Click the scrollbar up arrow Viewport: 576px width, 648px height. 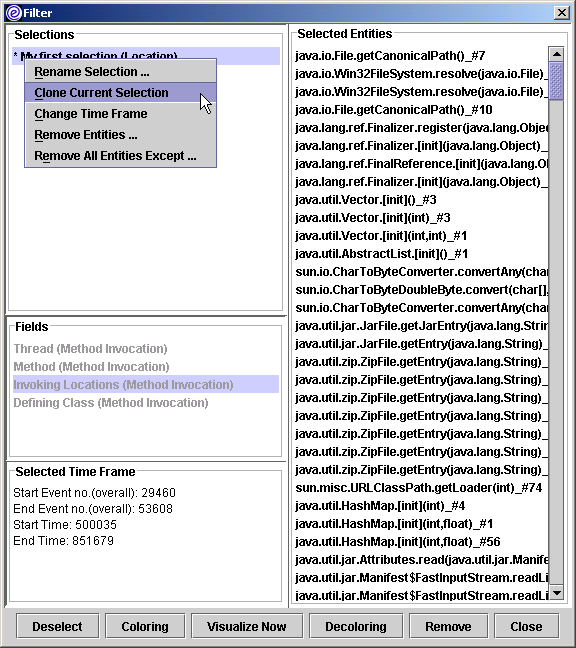[x=556, y=54]
